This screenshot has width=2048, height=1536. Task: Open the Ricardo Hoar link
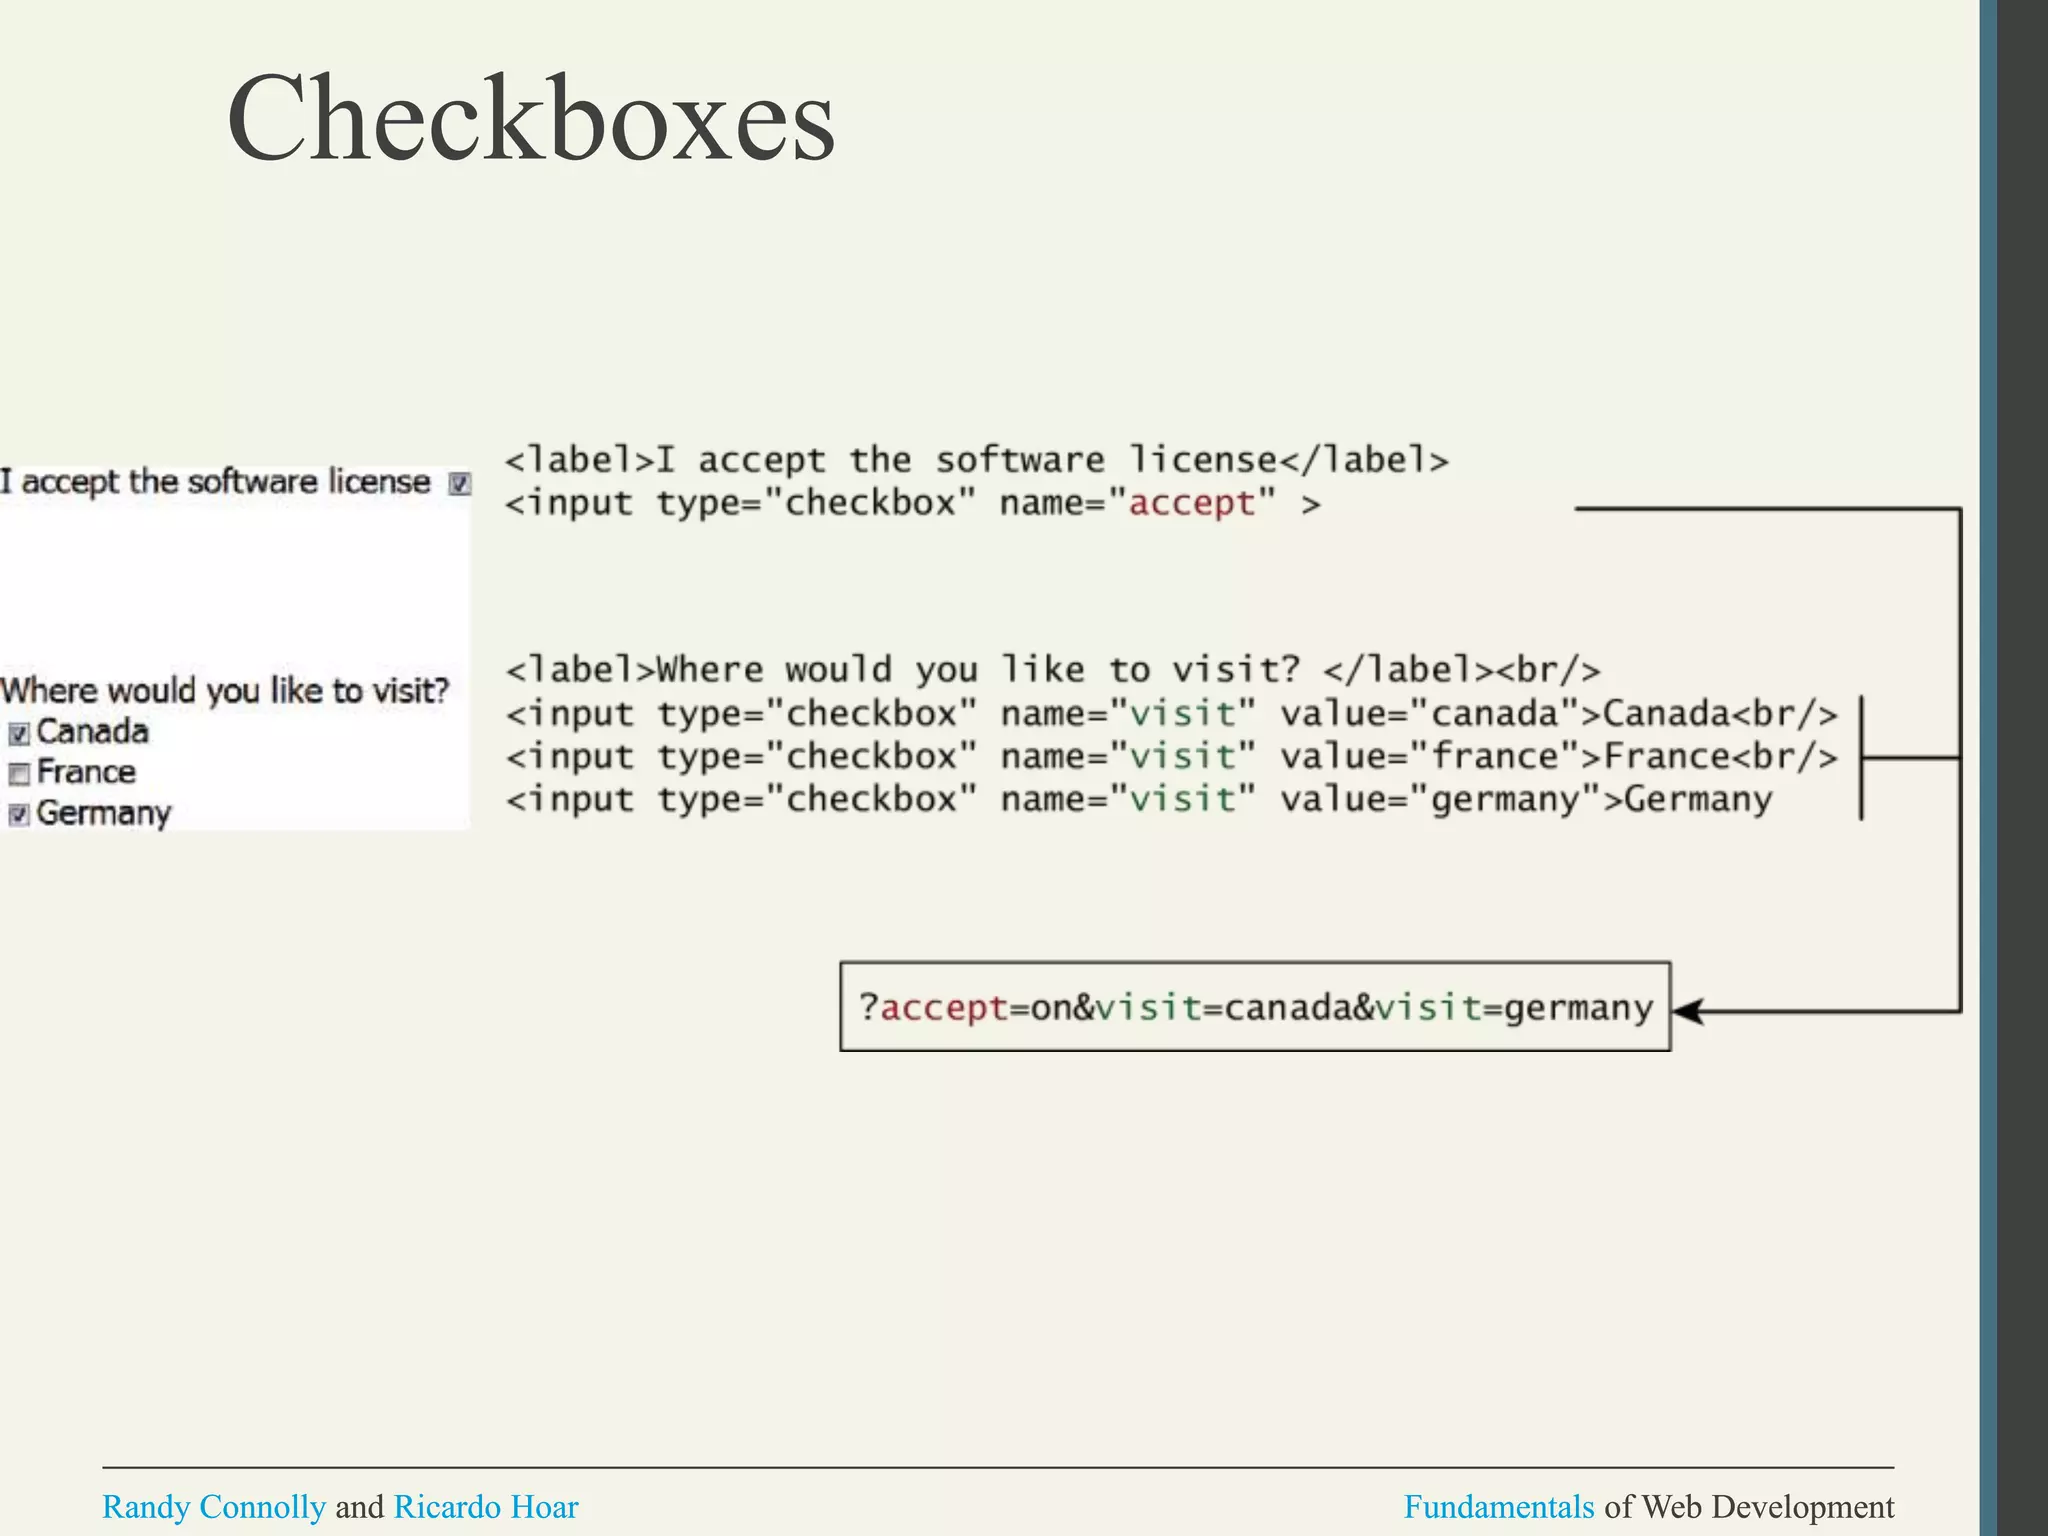tap(485, 1507)
